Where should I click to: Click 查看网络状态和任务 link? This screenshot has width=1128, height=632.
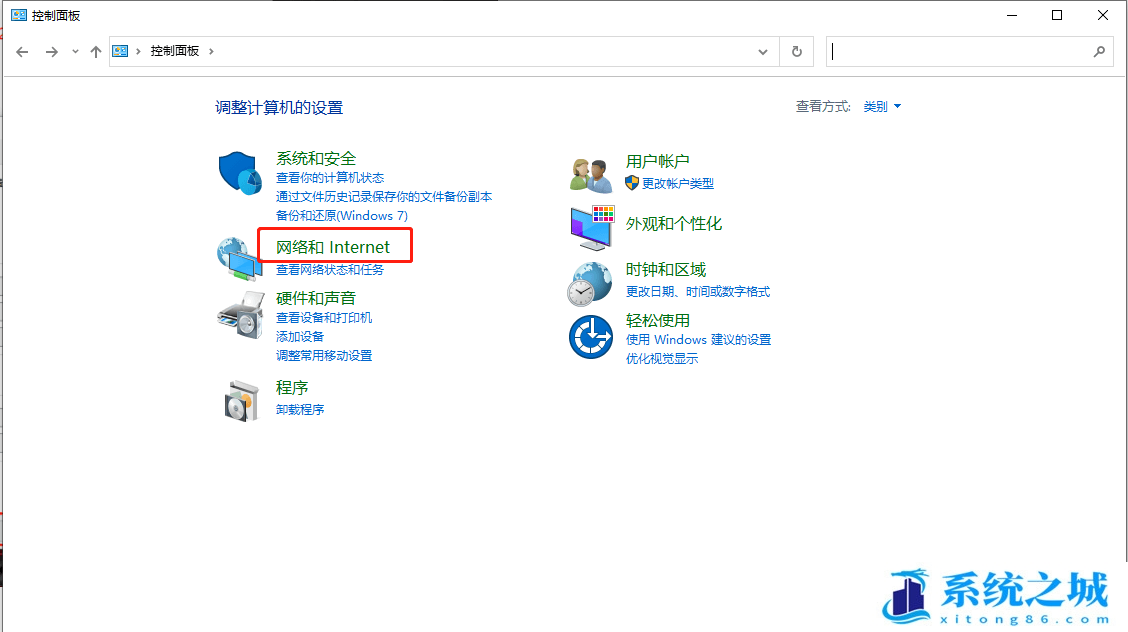click(x=330, y=269)
